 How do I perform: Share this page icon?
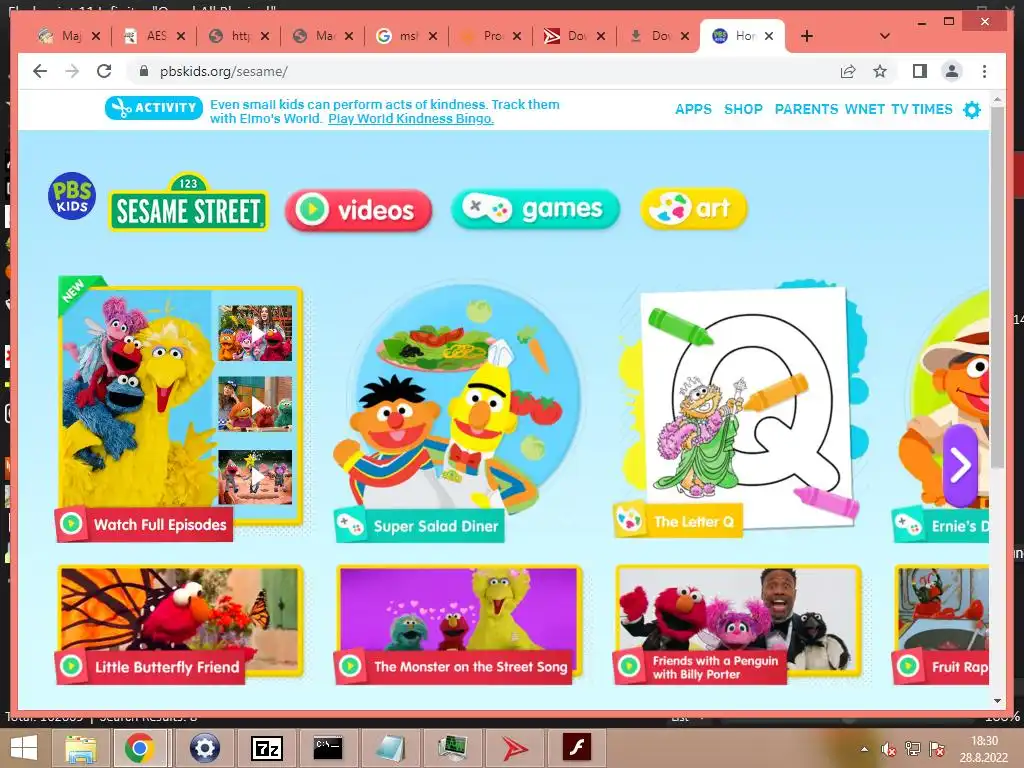click(x=848, y=71)
